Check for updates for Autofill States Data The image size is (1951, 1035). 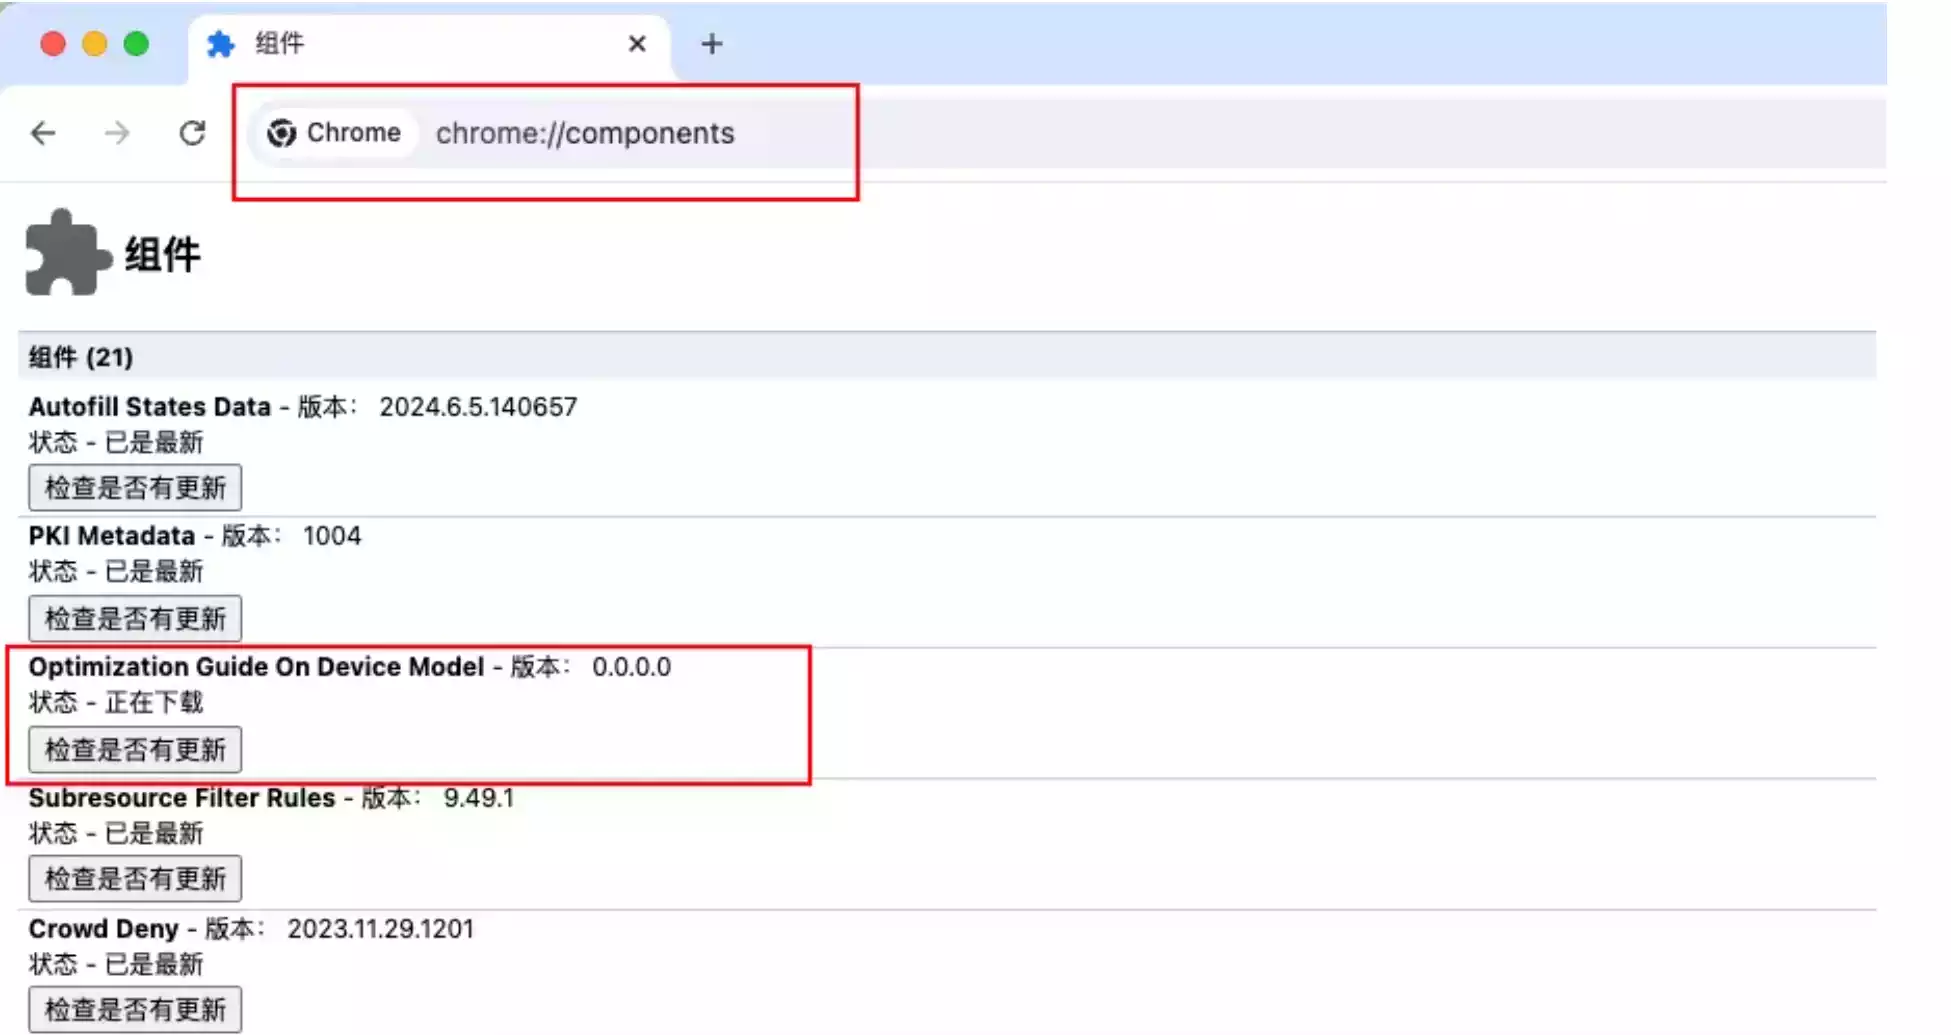(x=135, y=488)
